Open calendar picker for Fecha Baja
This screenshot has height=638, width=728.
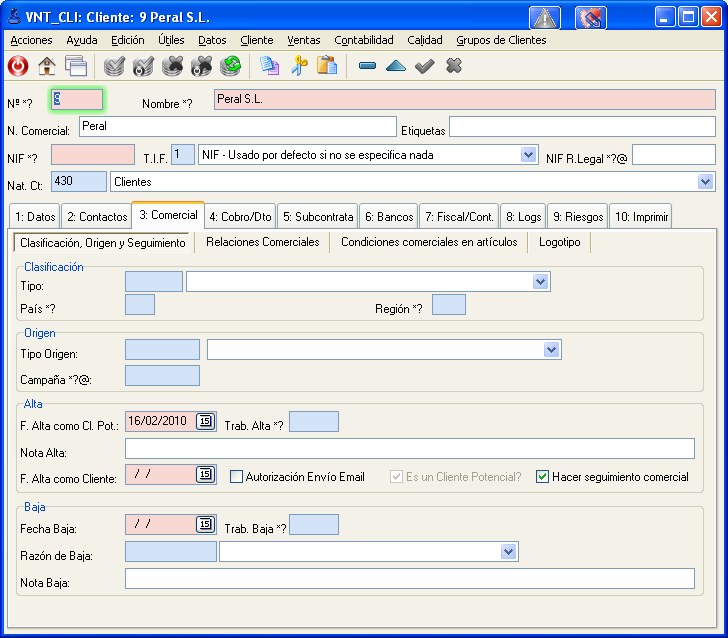[x=205, y=524]
